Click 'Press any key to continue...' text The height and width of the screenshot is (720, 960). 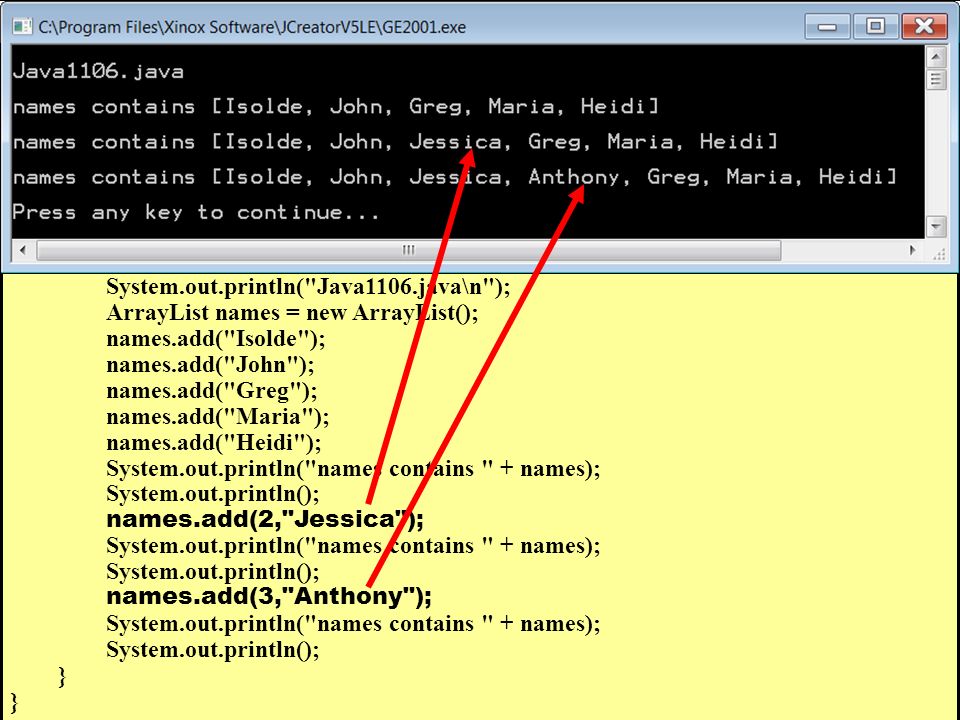coord(196,212)
